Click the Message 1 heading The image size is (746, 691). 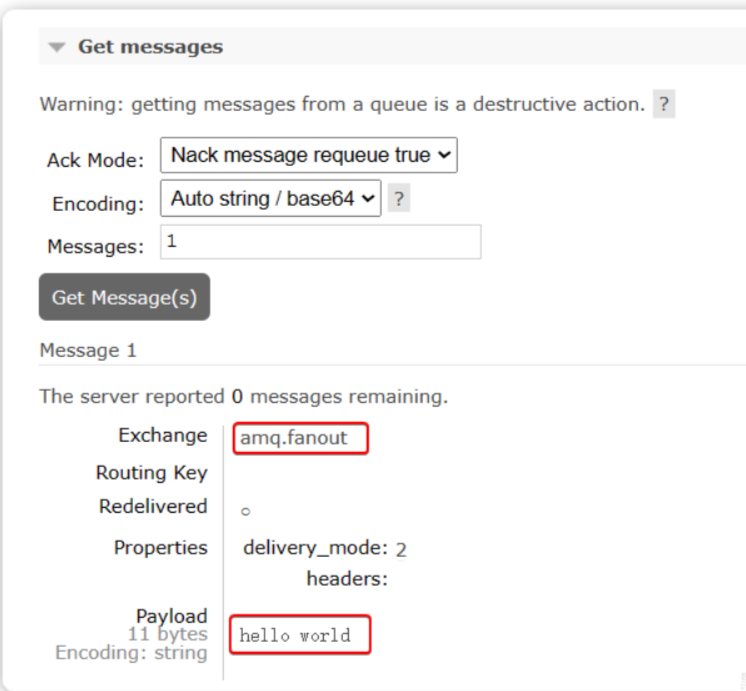coord(88,351)
